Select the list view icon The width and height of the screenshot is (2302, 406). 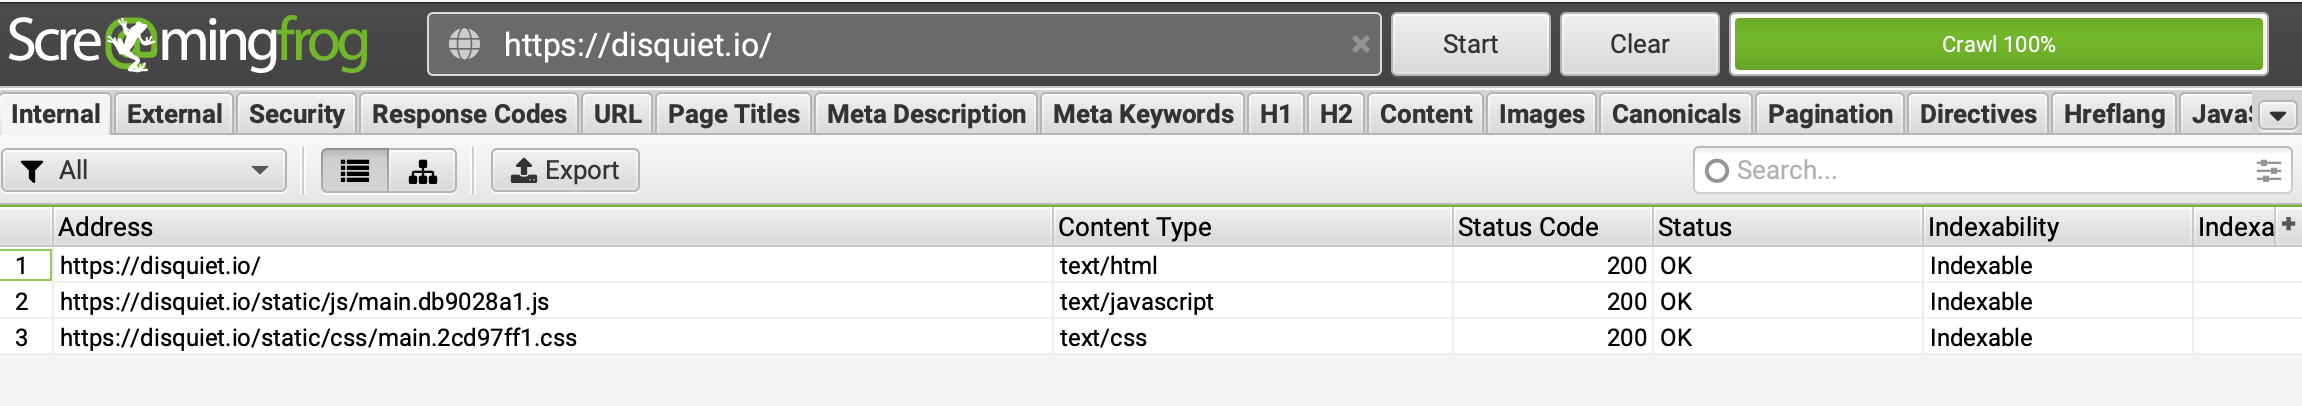[x=355, y=171]
